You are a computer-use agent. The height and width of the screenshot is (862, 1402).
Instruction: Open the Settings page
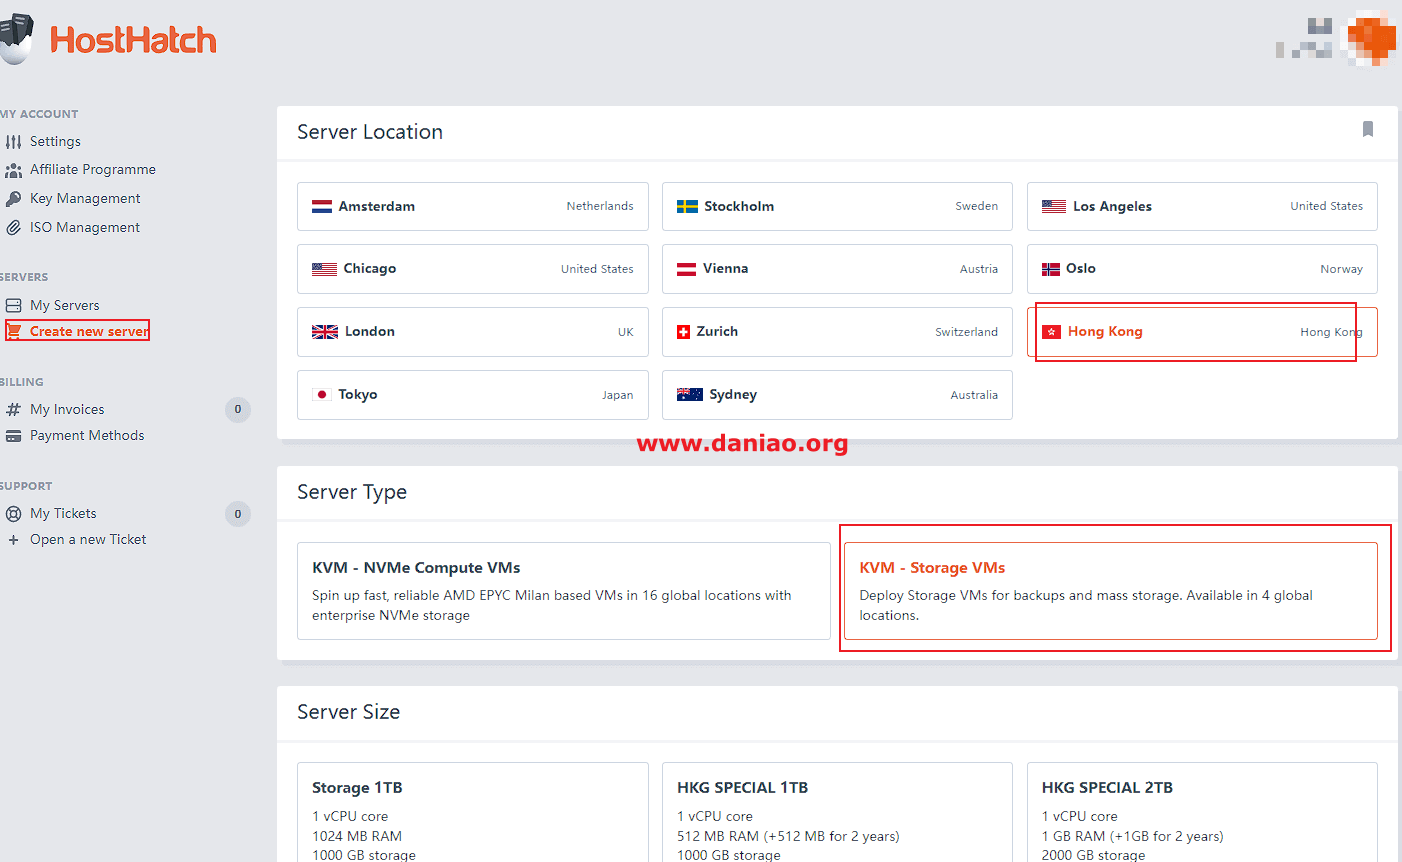pos(55,142)
